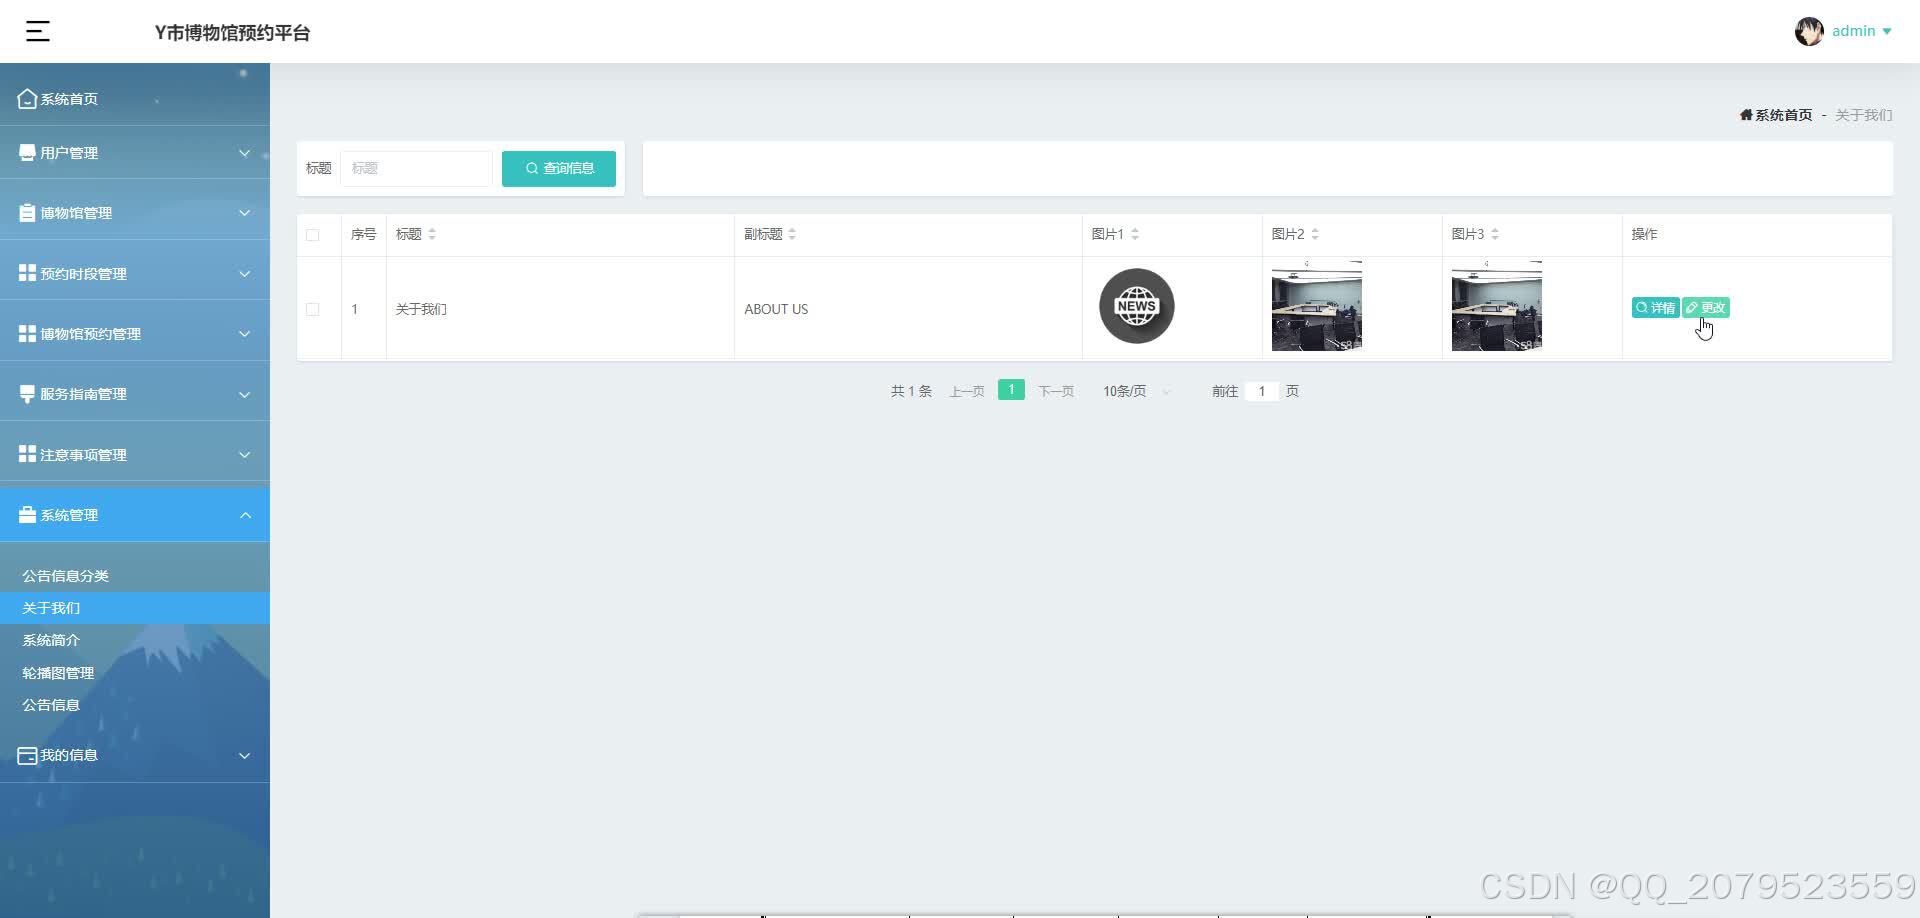
Task: Expand the 我的信息 menu chevron
Action: (x=244, y=756)
